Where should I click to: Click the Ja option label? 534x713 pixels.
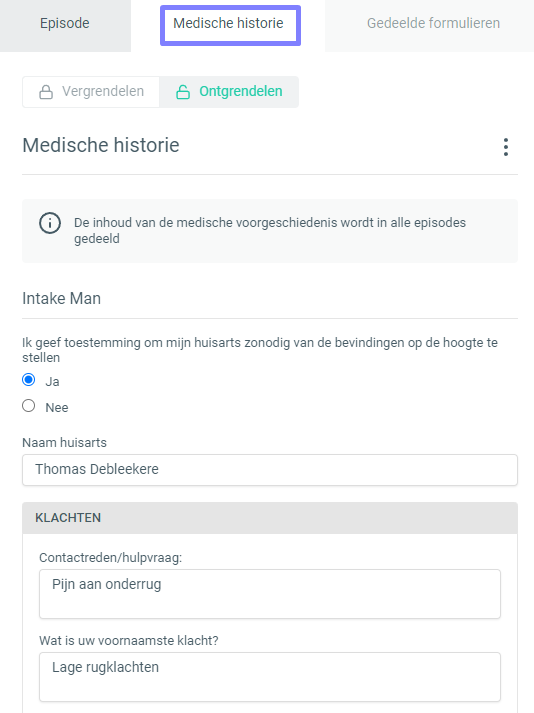click(52, 382)
